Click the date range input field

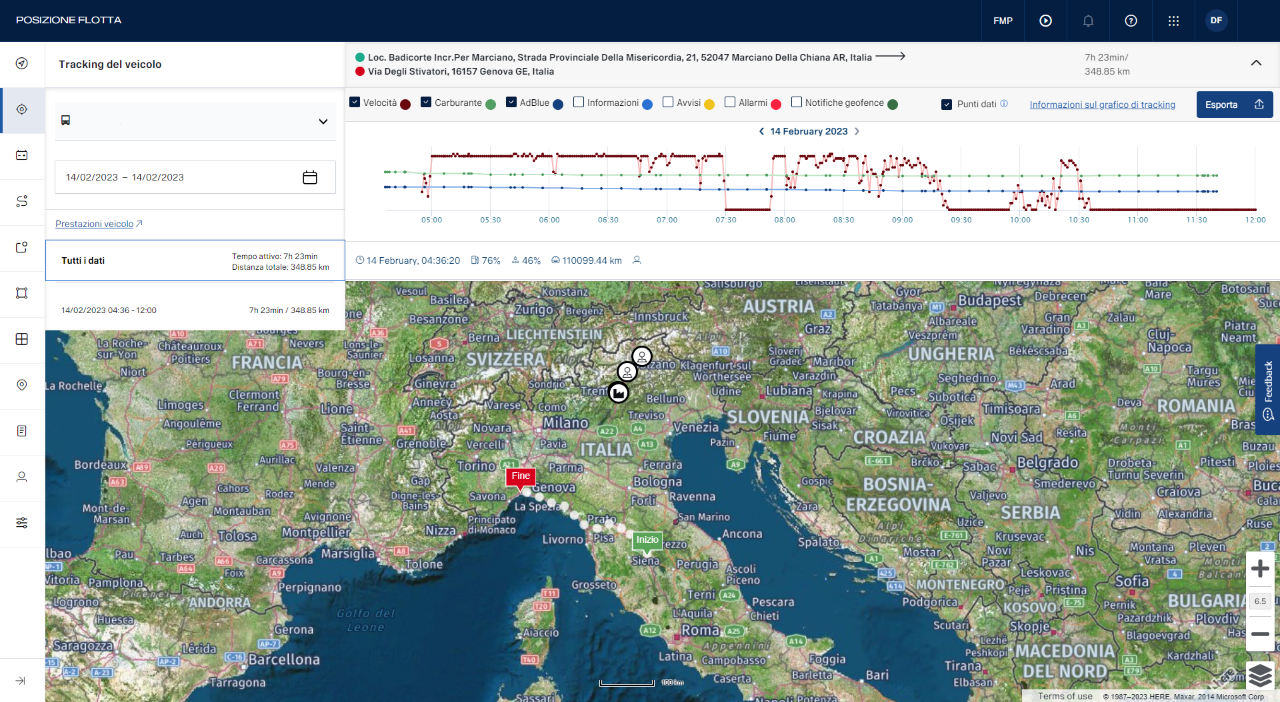[195, 177]
